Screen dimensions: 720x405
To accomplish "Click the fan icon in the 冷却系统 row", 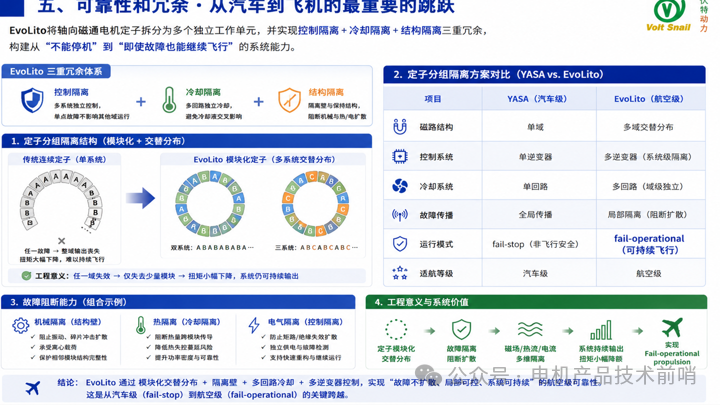I will tap(400, 186).
